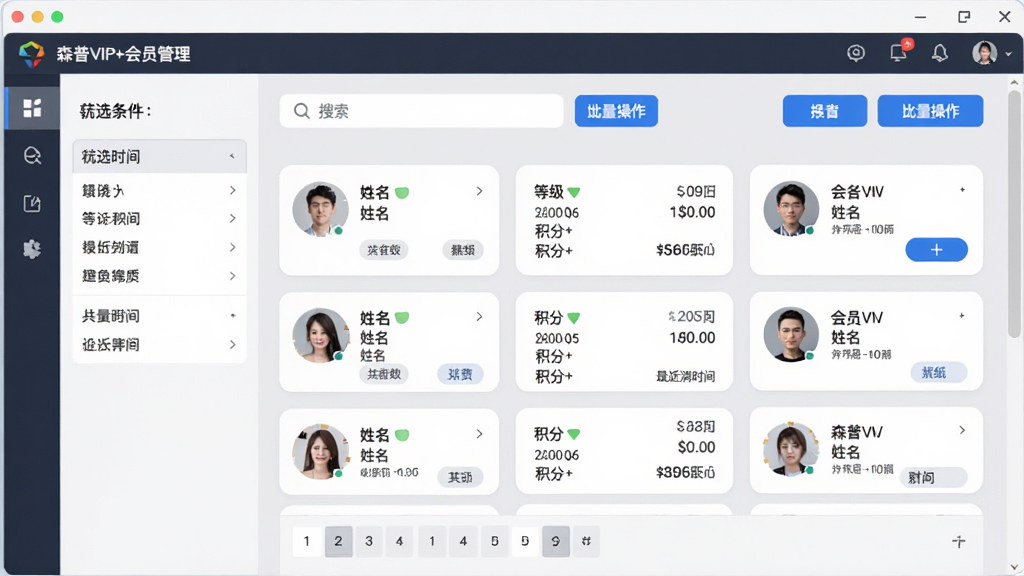Viewport: 1024px width, 576px height.
Task: Click the rightmost 批量操作 button
Action: [930, 111]
